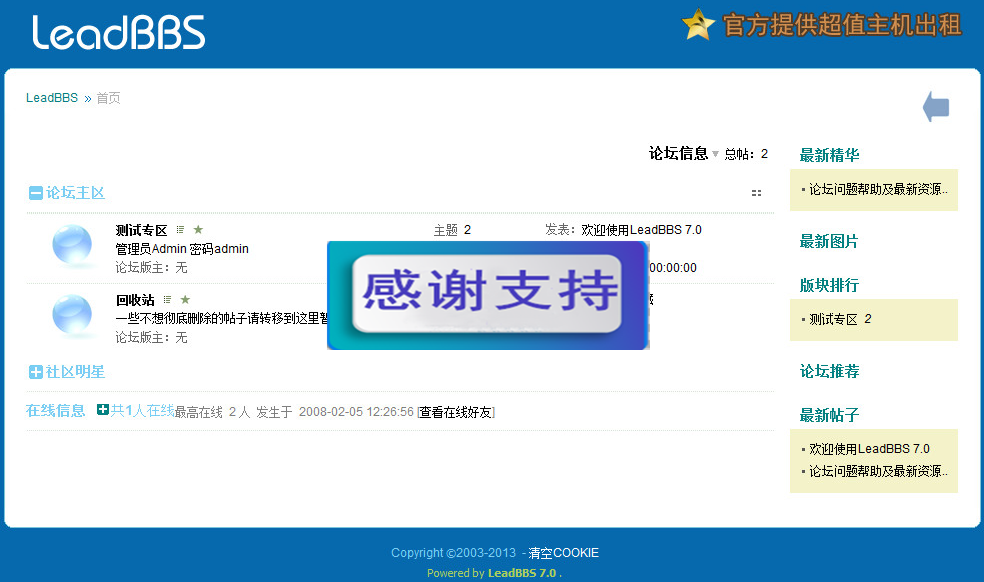Open 论坛问题帮助及最新资源 under 最新精华
Screen dimensions: 984x582
[878, 189]
